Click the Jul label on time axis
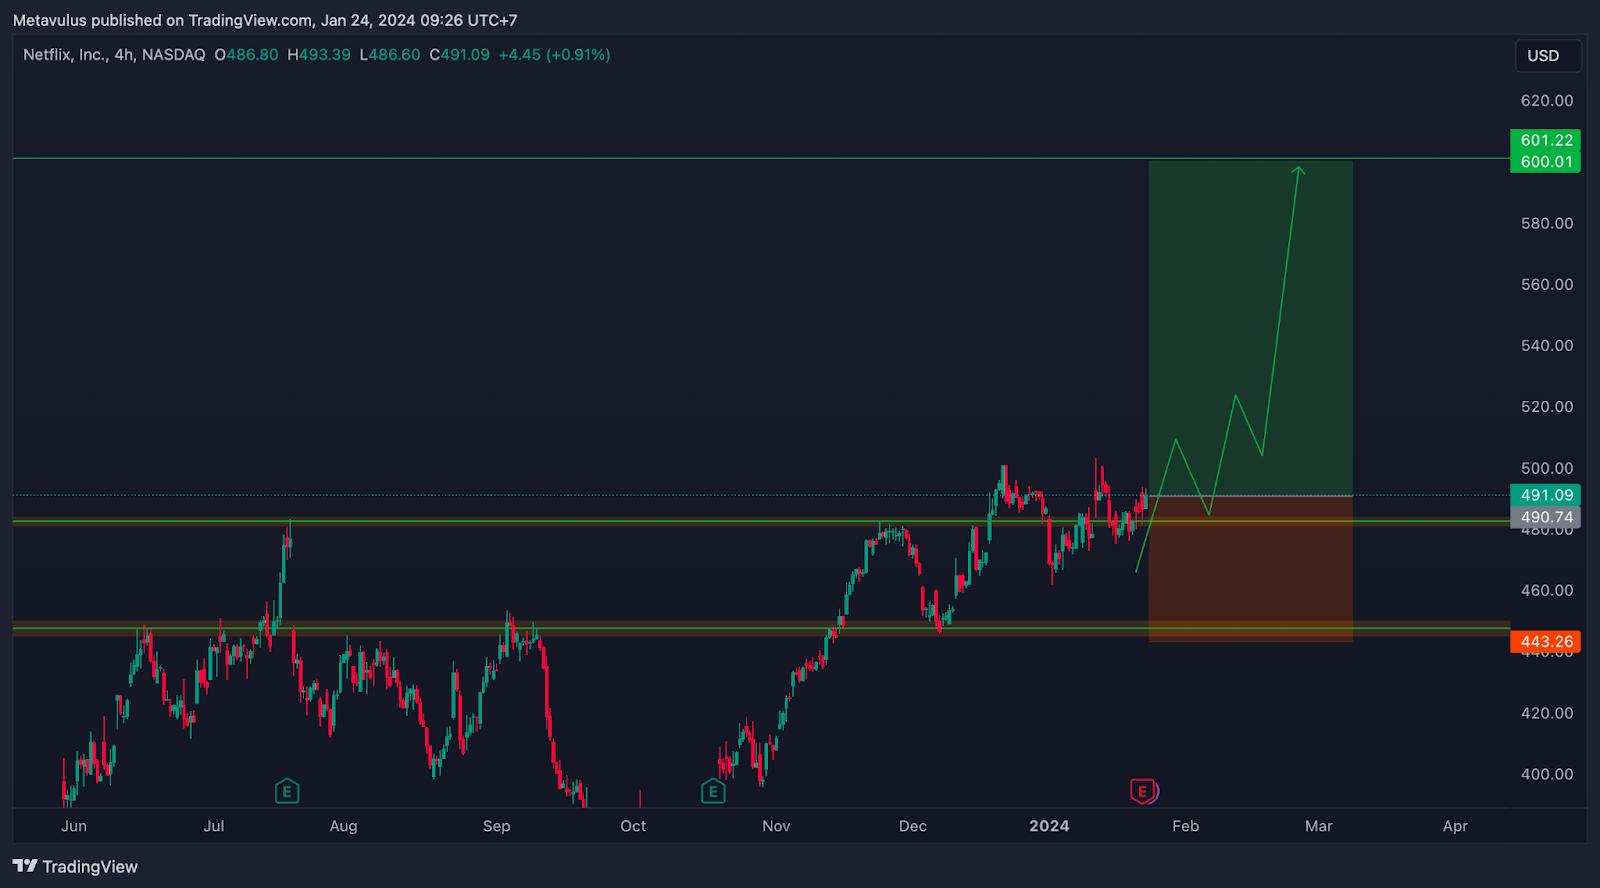 pos(214,826)
